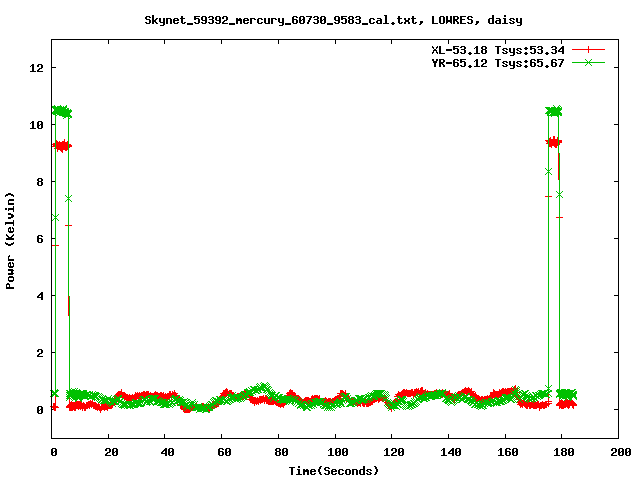
Task: Click the 6 tick label on the y-axis
Action: click(x=40, y=239)
